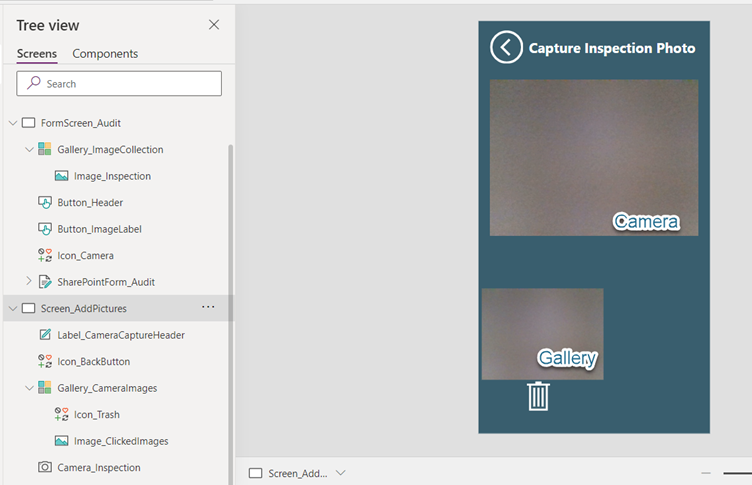752x485 pixels.
Task: Click the back arrow on the app canvas
Action: click(x=506, y=47)
